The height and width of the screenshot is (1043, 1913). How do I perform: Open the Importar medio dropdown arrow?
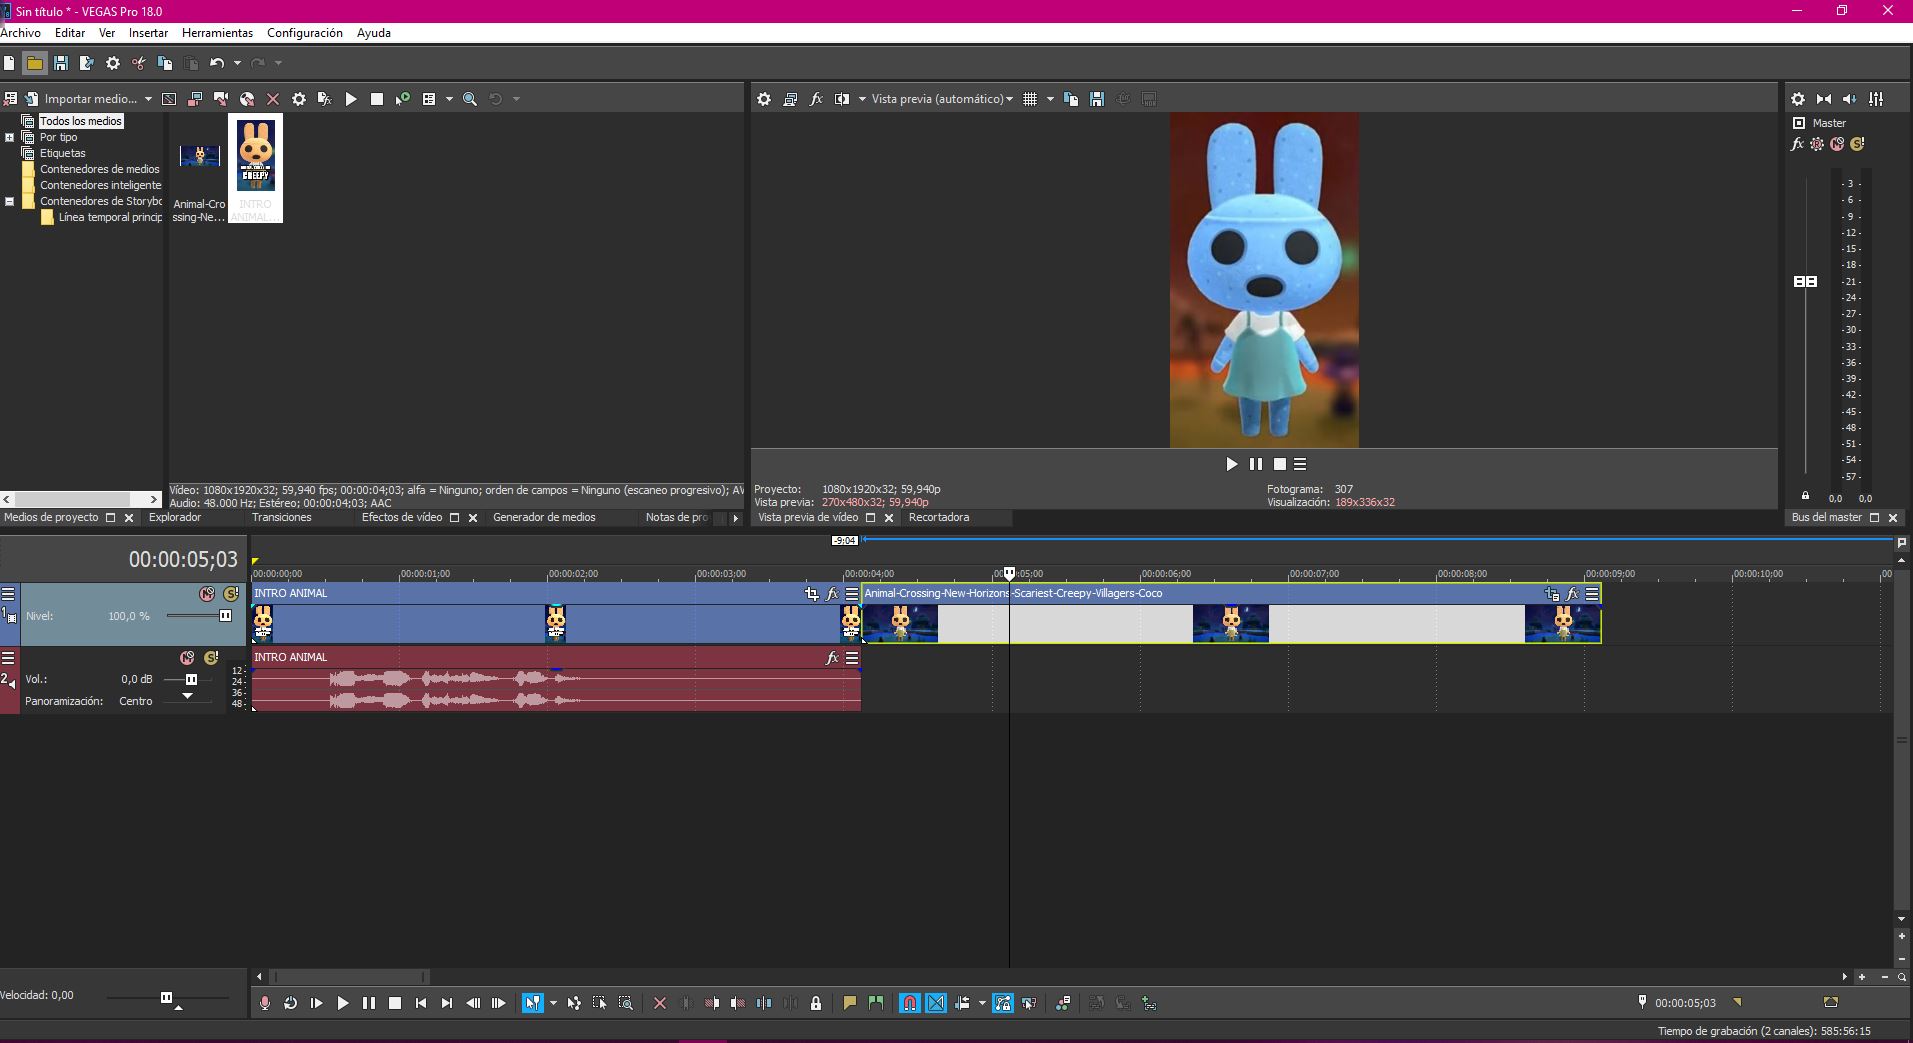(x=148, y=99)
